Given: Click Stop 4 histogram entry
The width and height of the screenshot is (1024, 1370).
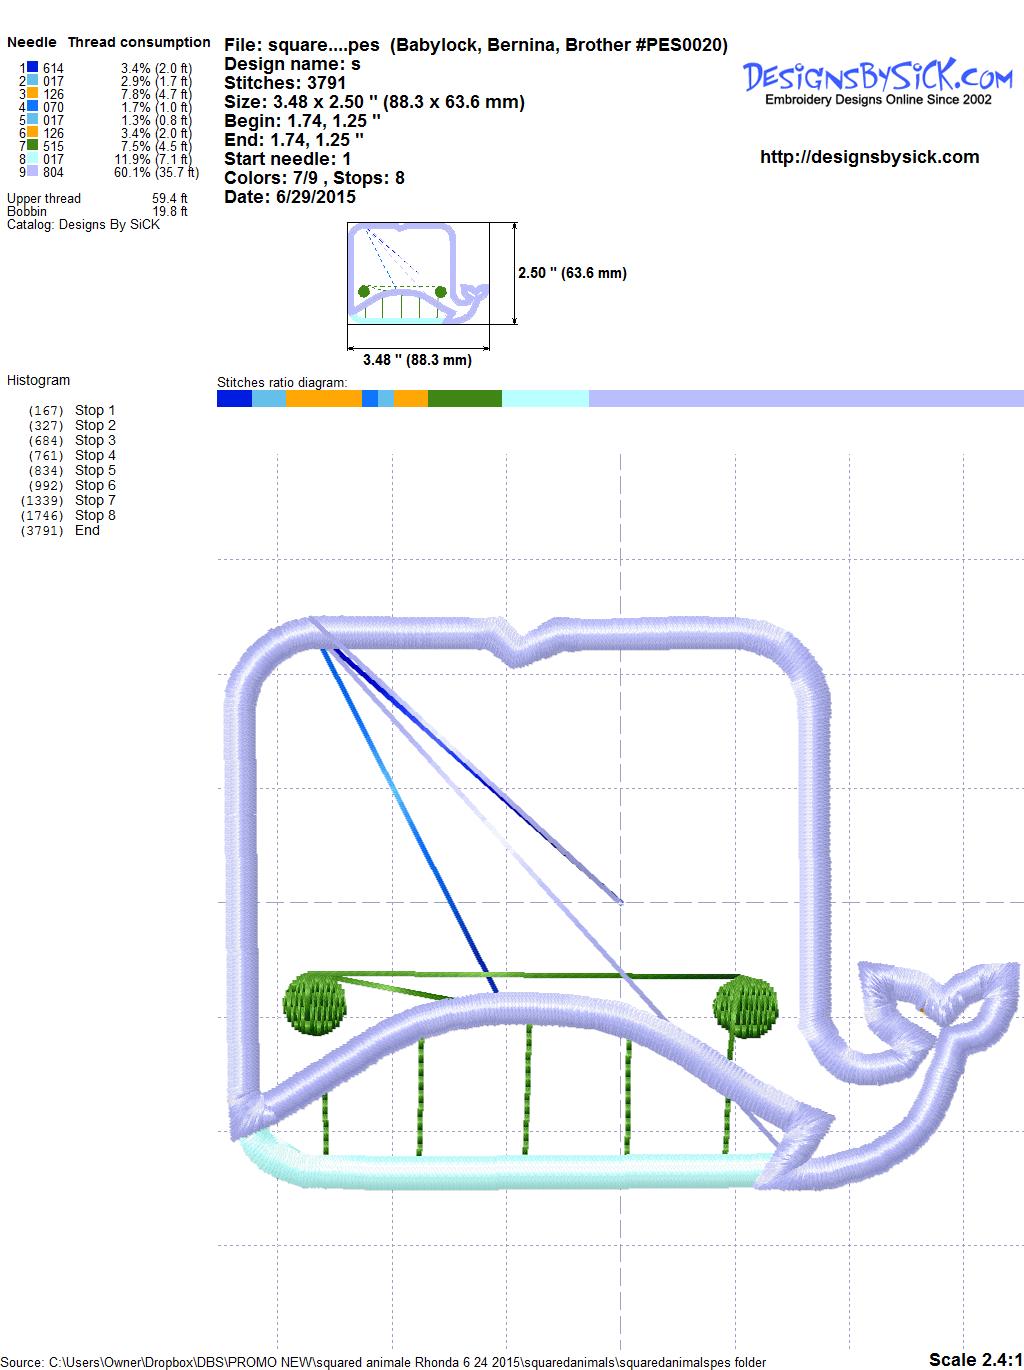Looking at the screenshot, I should tap(95, 455).
